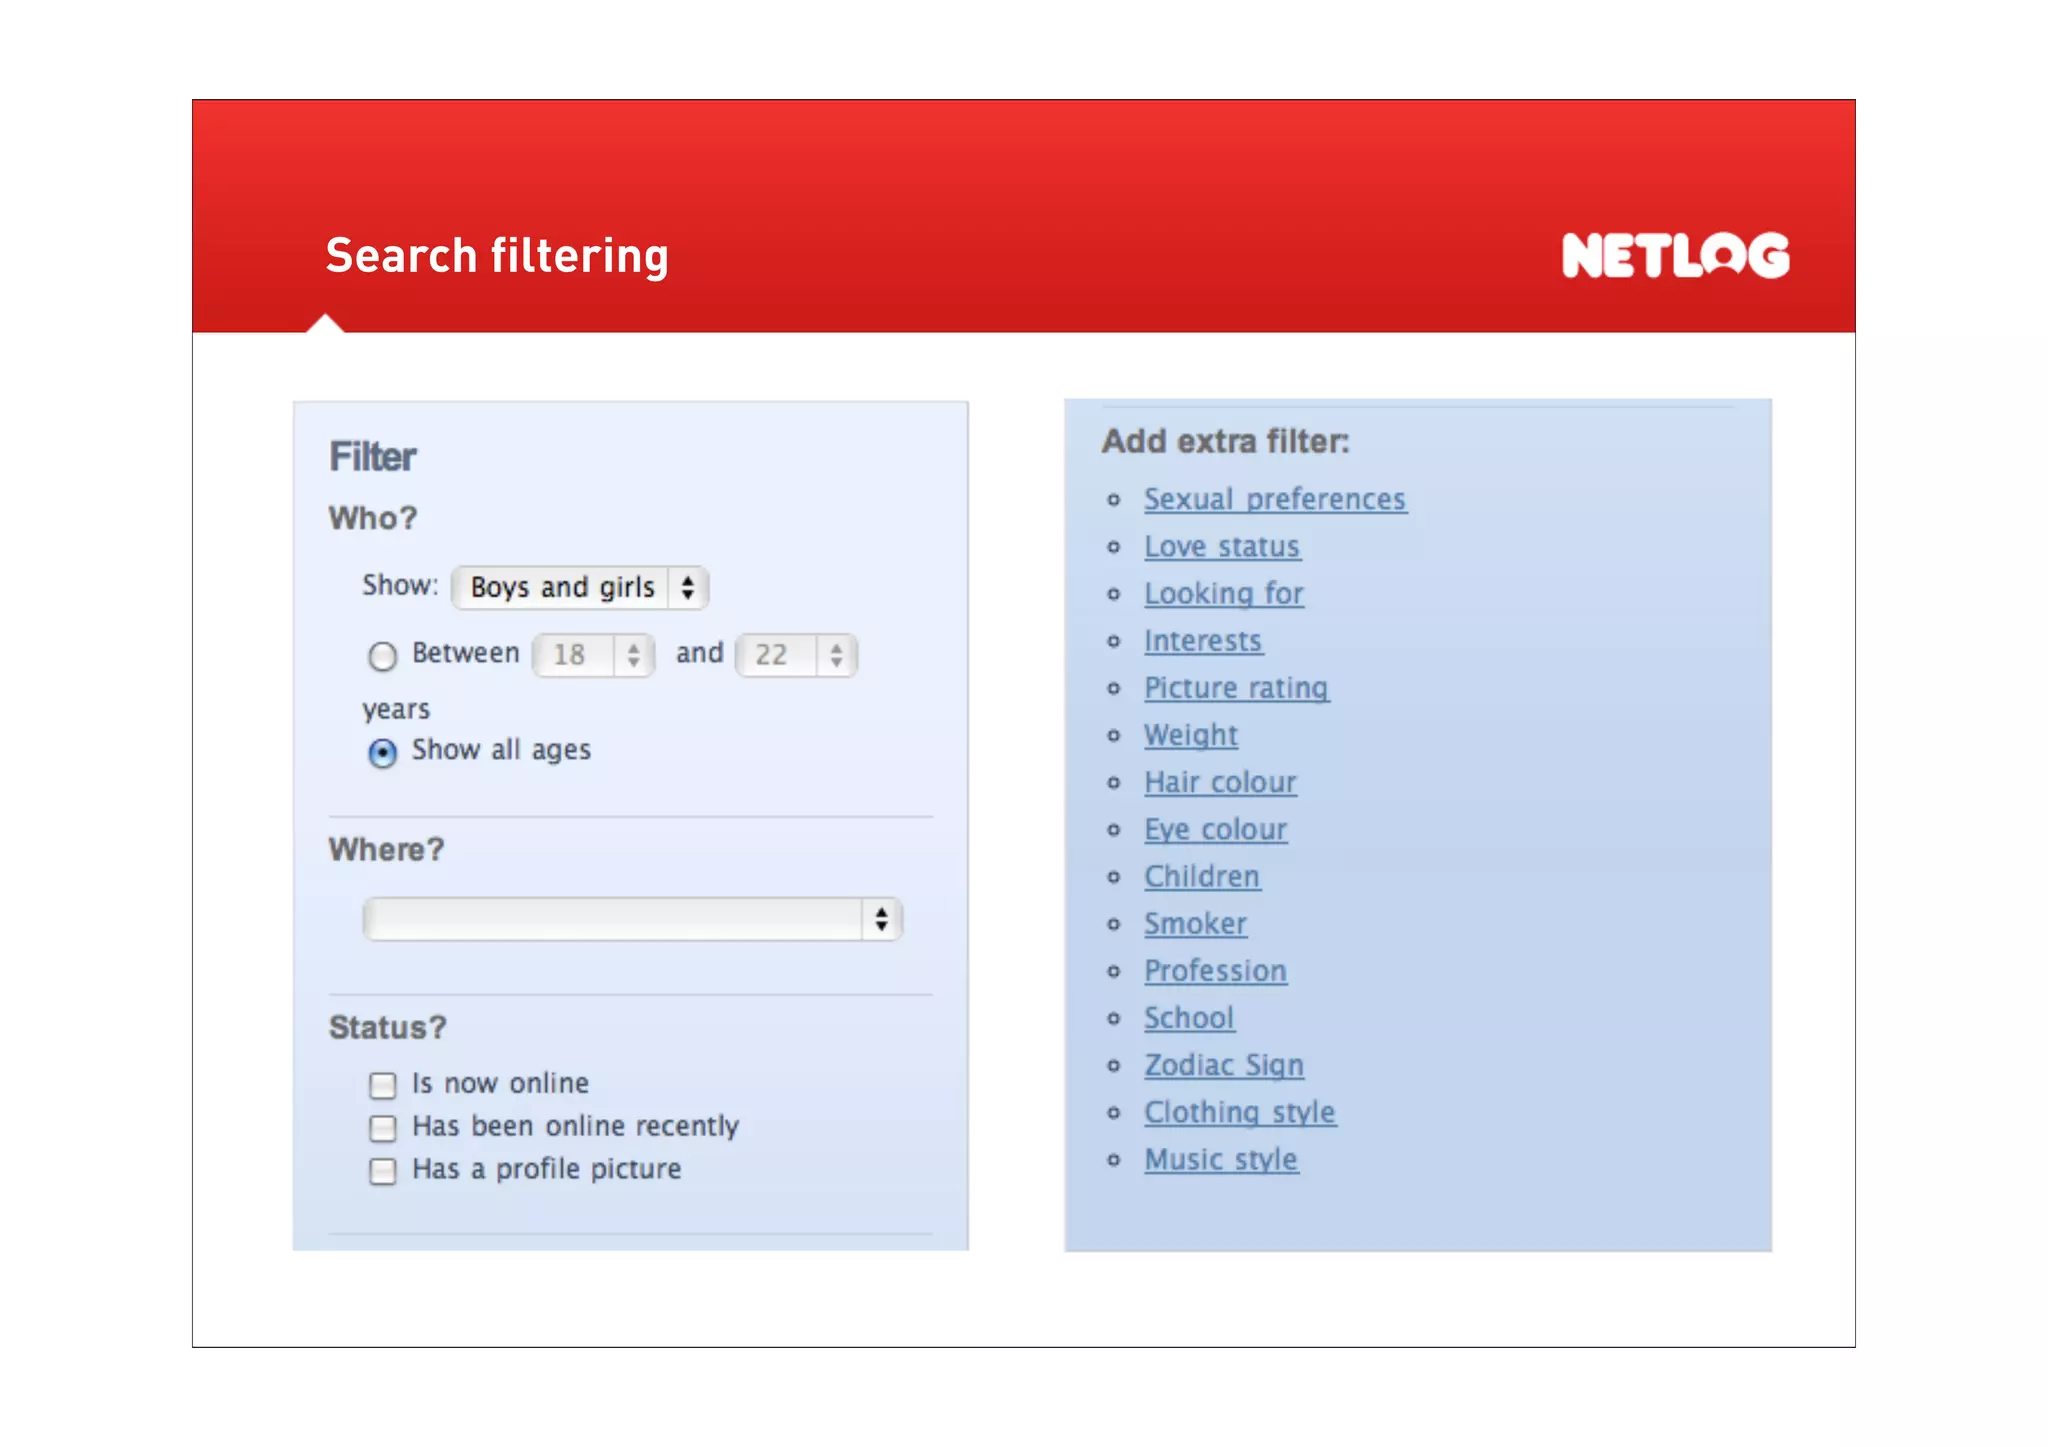Add the Zodiac Sign filter
Screen dimensions: 2048x1447
click(1224, 1066)
